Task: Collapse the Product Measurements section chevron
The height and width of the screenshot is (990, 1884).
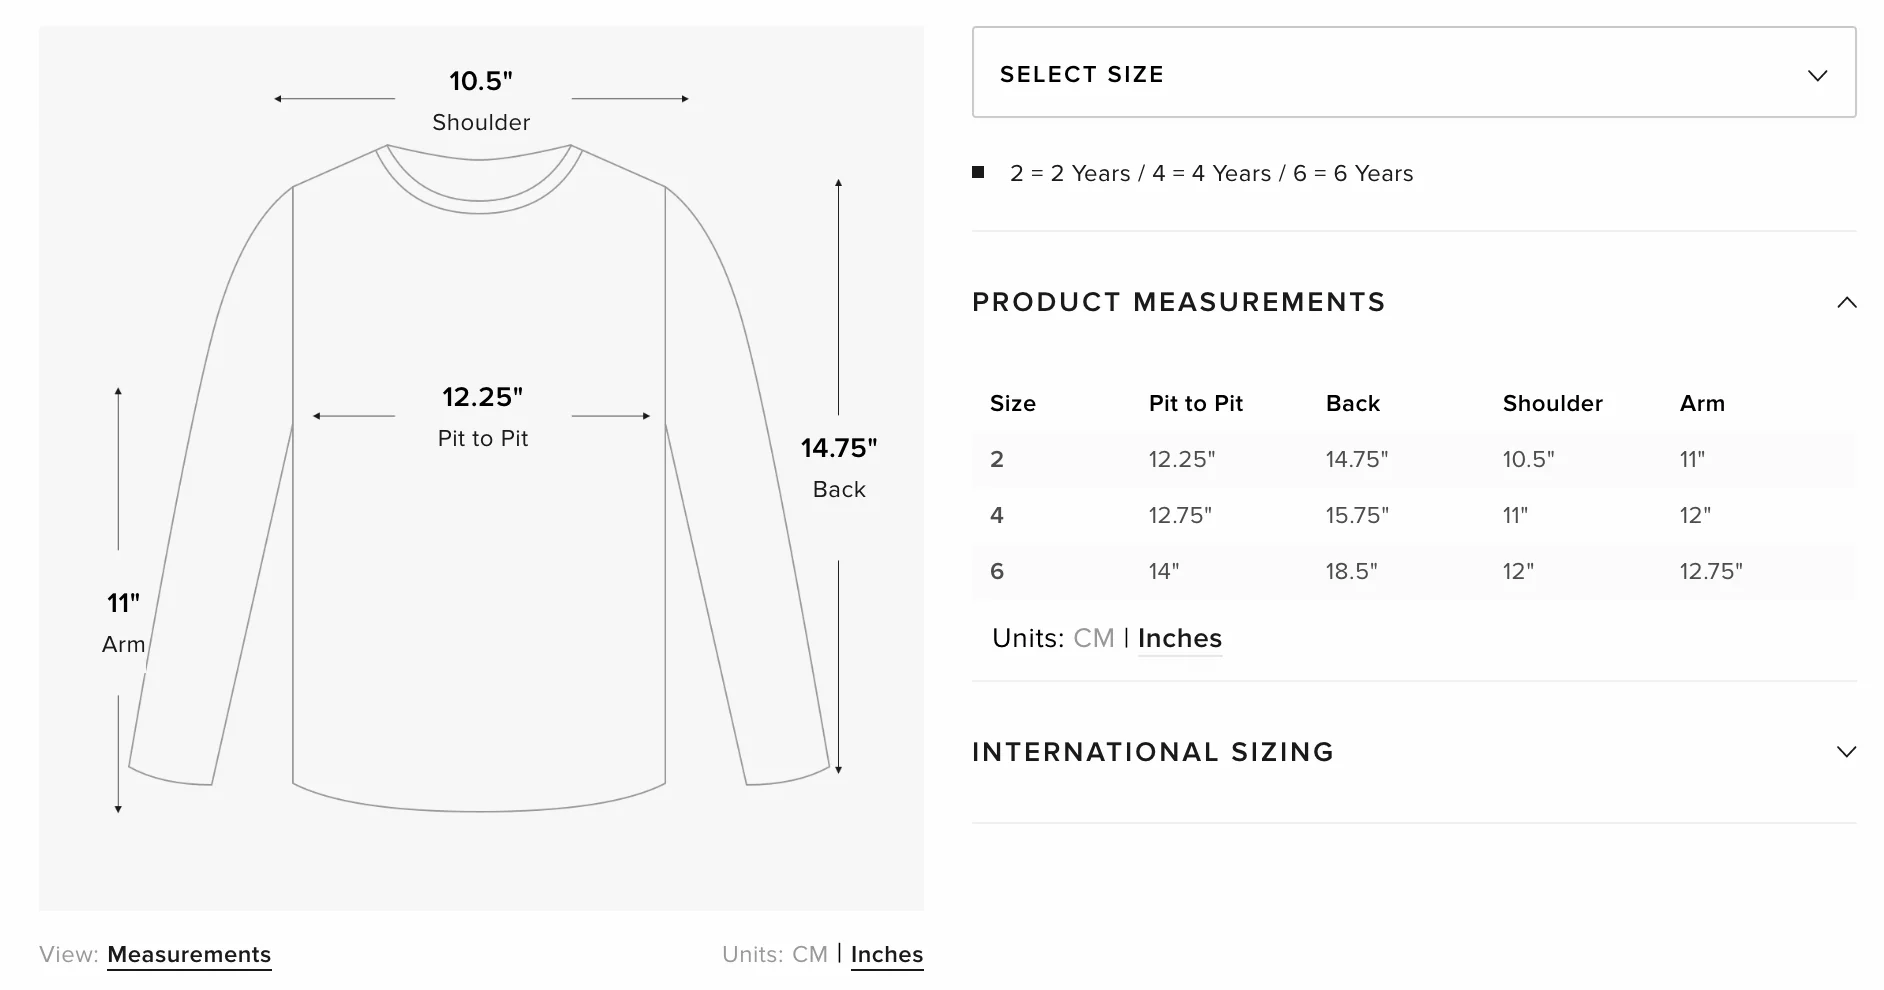Action: tap(1847, 302)
